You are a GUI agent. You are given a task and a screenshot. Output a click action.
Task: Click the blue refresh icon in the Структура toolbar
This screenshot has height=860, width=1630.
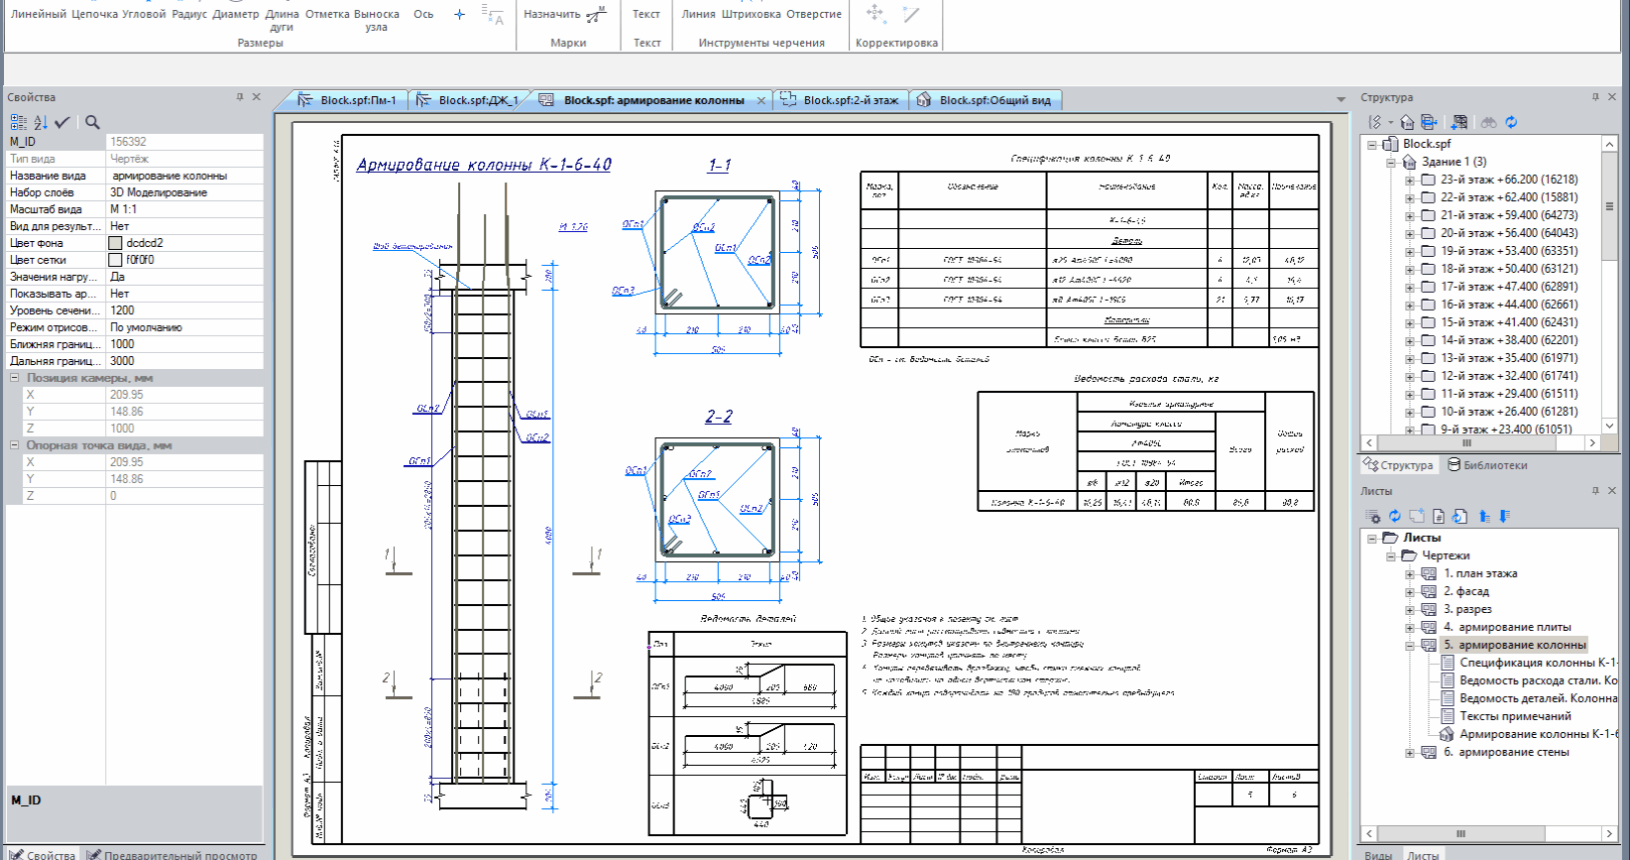1511,122
